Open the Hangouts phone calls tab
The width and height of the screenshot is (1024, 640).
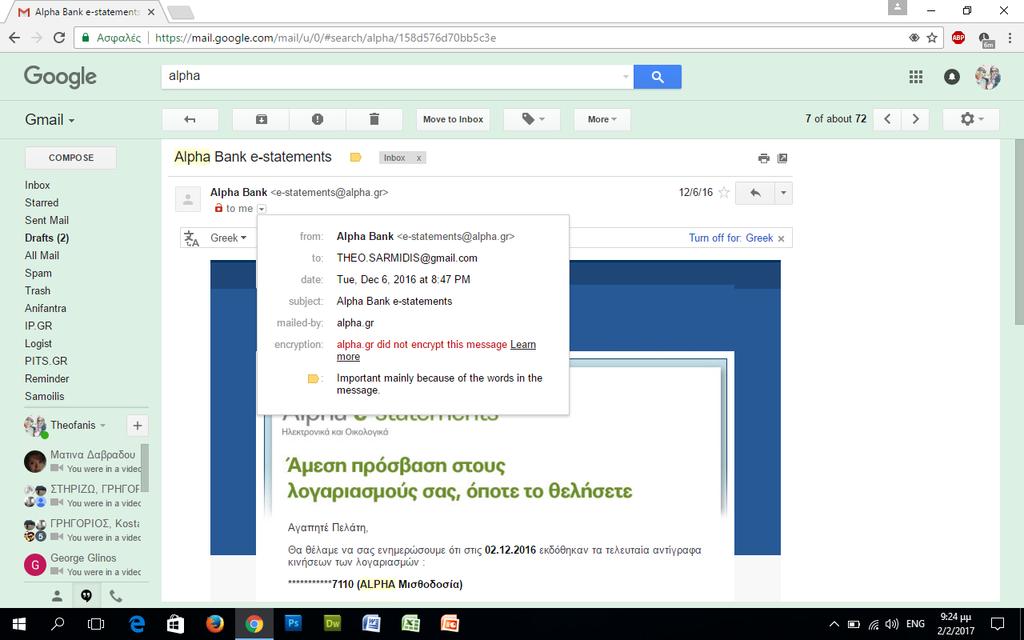tap(116, 596)
